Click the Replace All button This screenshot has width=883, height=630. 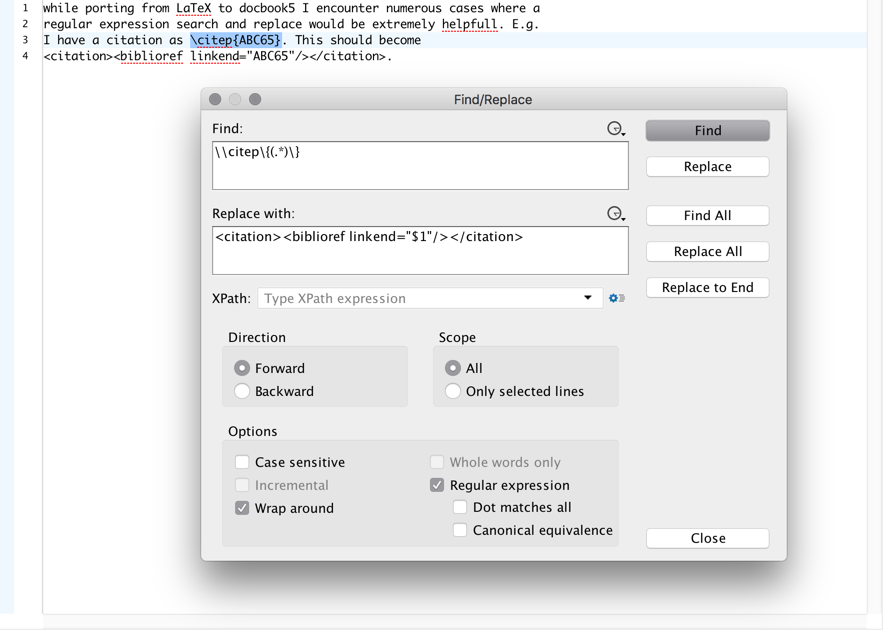(708, 252)
